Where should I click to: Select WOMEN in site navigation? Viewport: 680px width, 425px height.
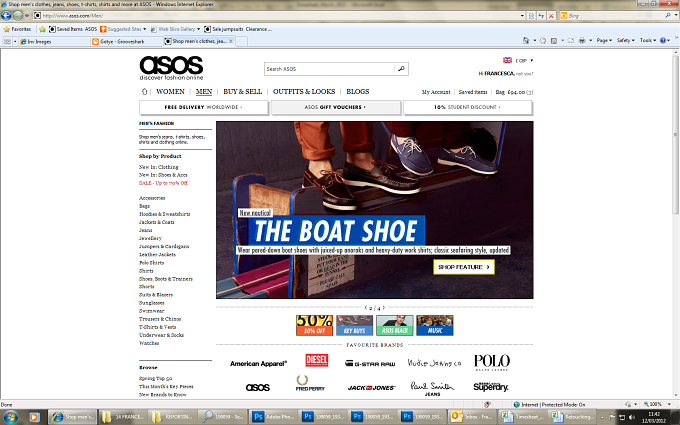[x=170, y=92]
